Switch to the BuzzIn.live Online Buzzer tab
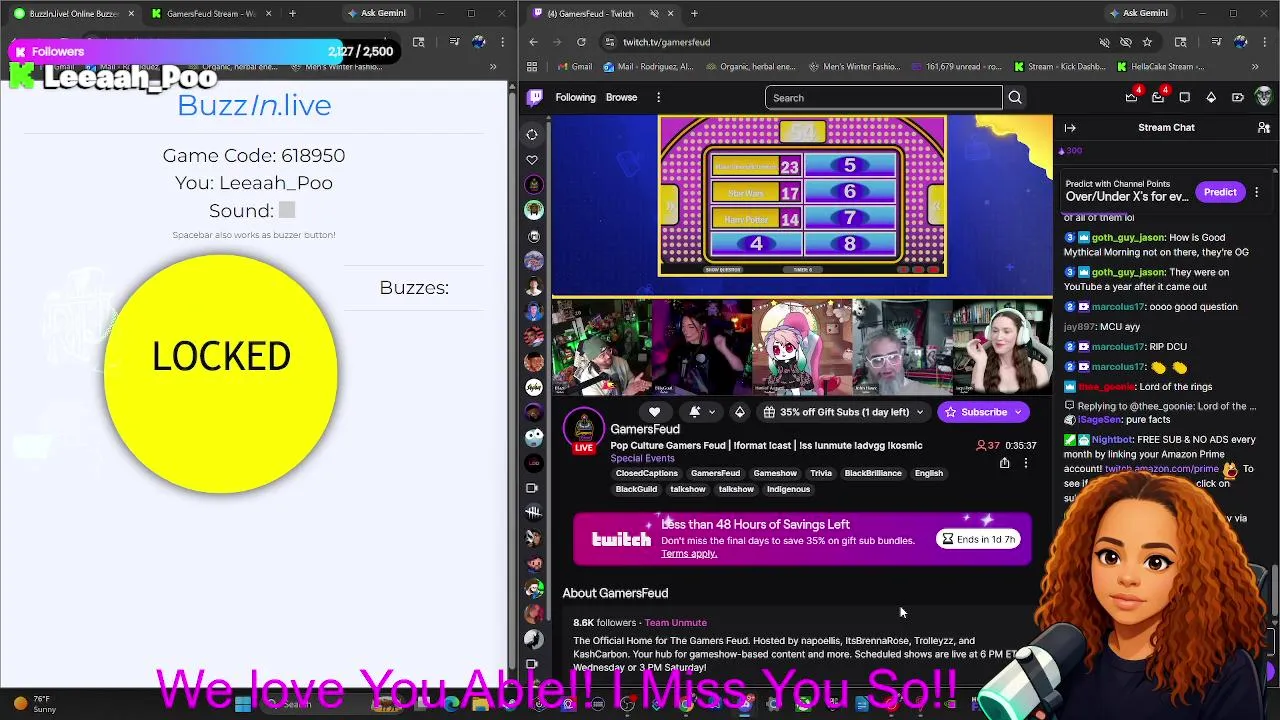 (73, 13)
